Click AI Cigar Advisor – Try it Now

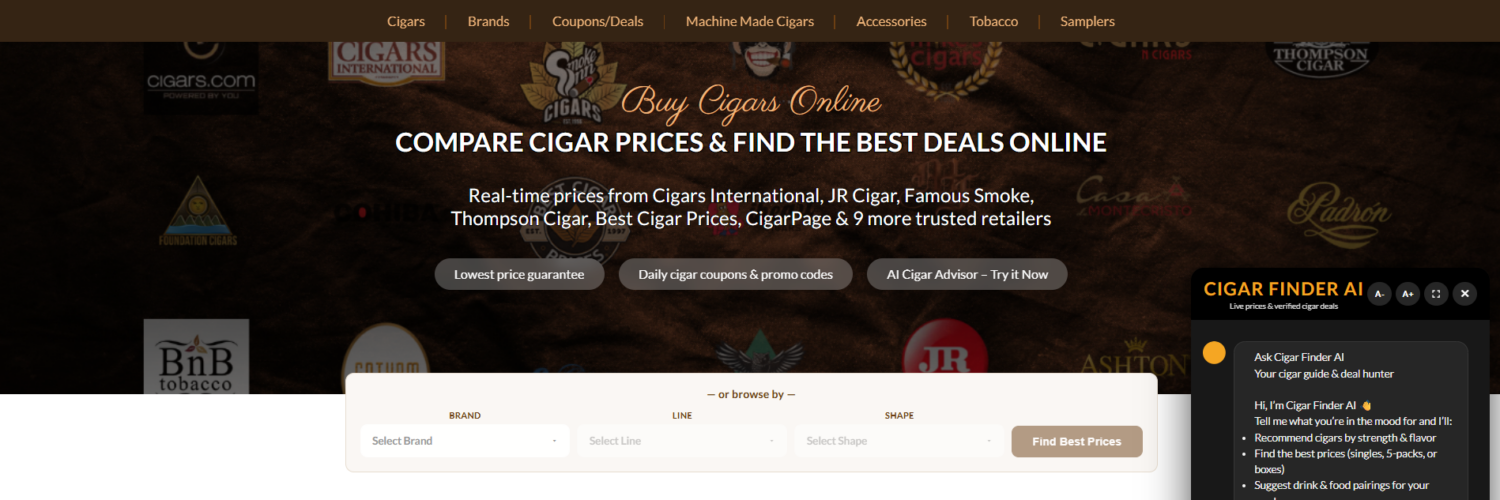click(x=967, y=274)
